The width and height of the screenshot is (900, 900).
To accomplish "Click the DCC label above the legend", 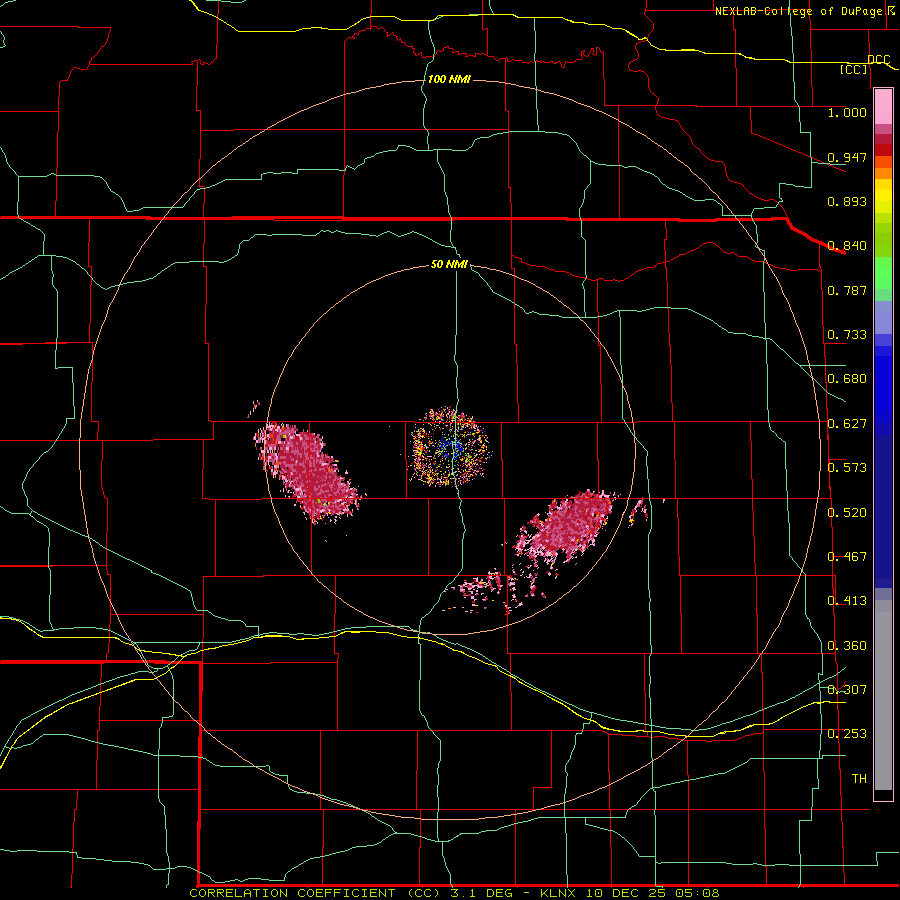I will click(879, 59).
